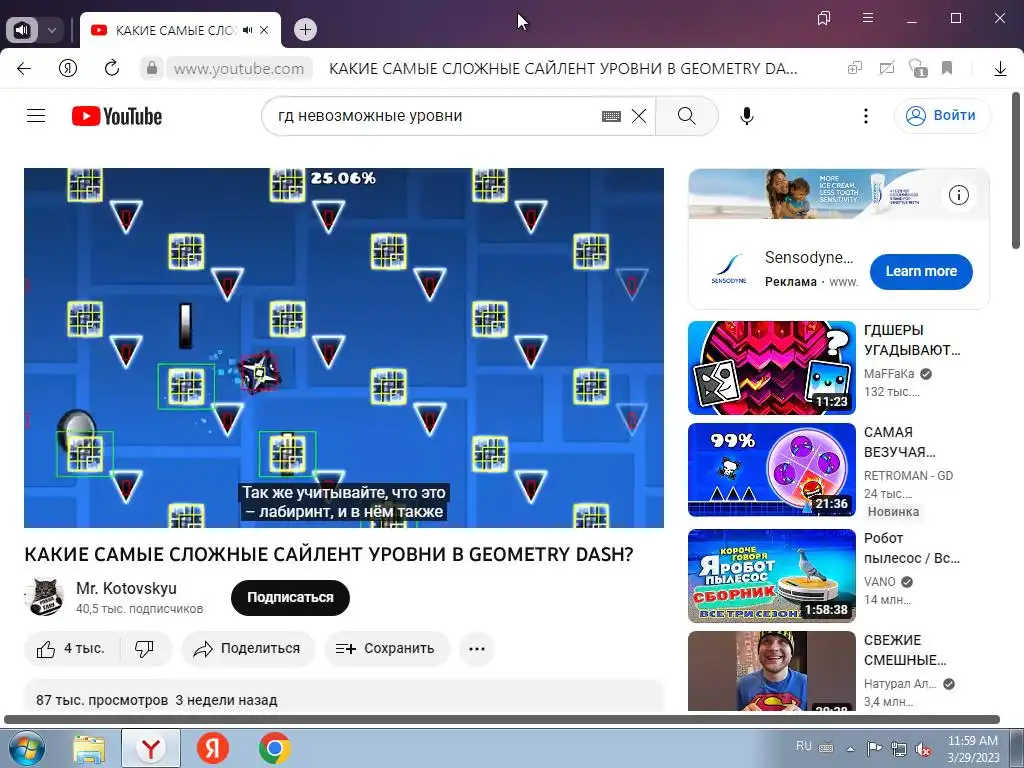Open YouTube settings three-dot menu

tap(866, 116)
